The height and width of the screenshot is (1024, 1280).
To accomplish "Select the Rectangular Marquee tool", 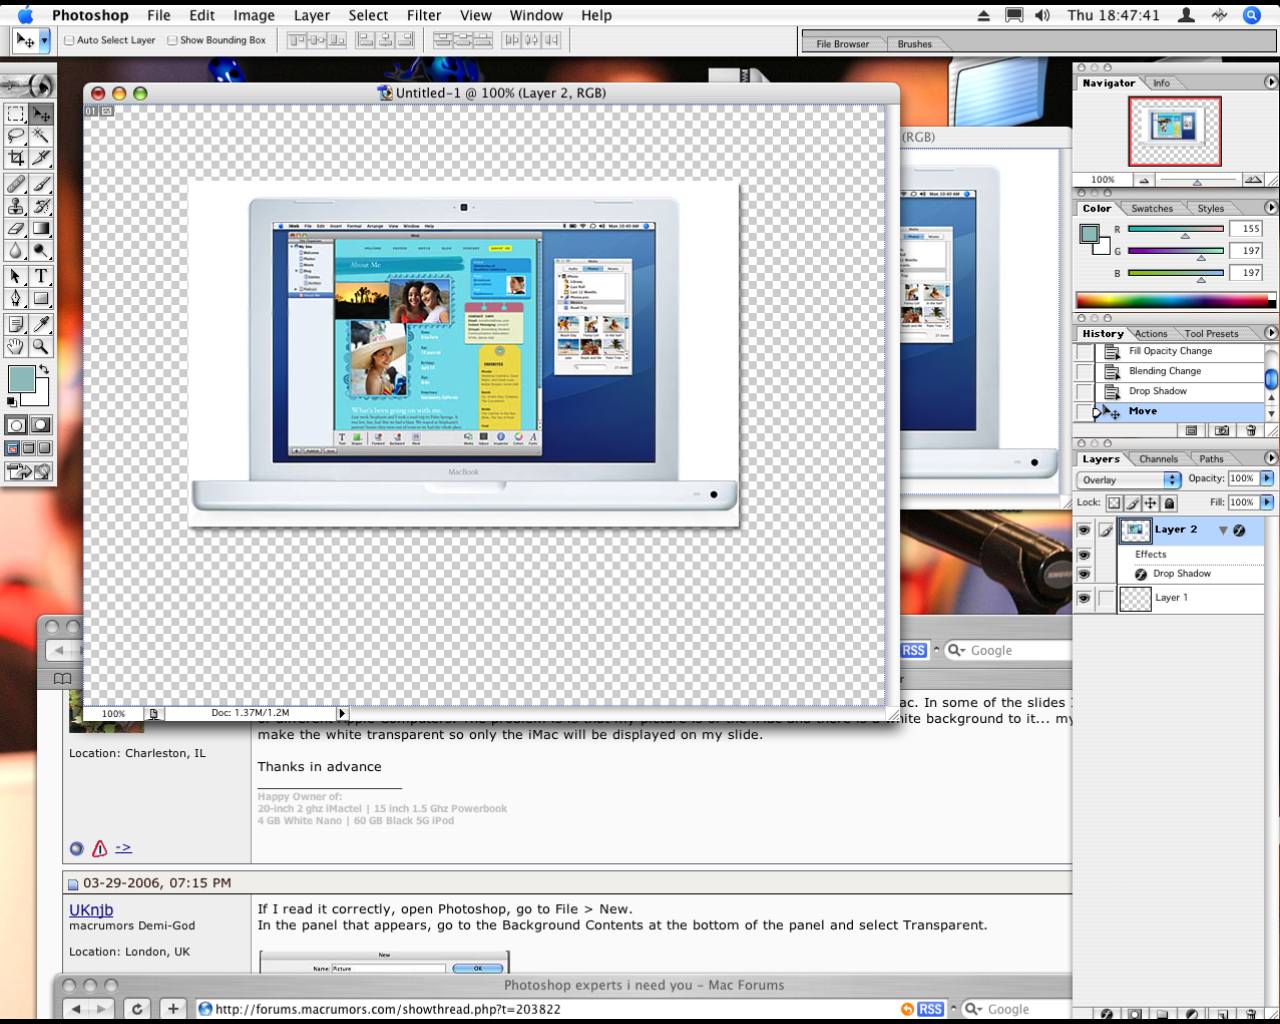I will (x=16, y=114).
